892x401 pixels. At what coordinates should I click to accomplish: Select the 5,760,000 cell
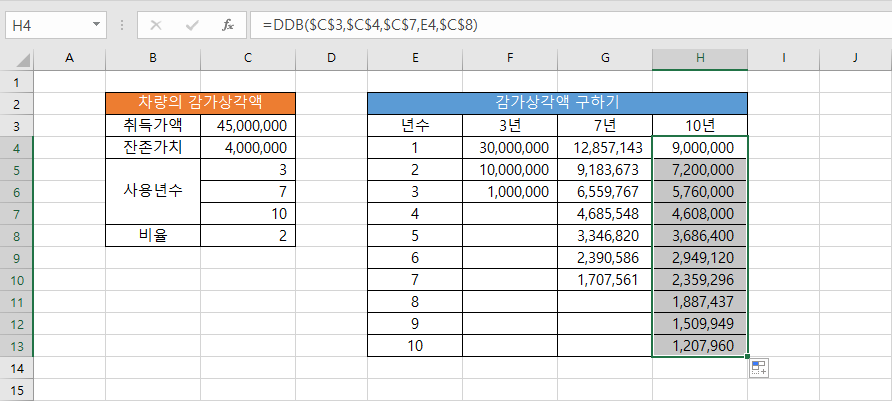click(x=700, y=192)
